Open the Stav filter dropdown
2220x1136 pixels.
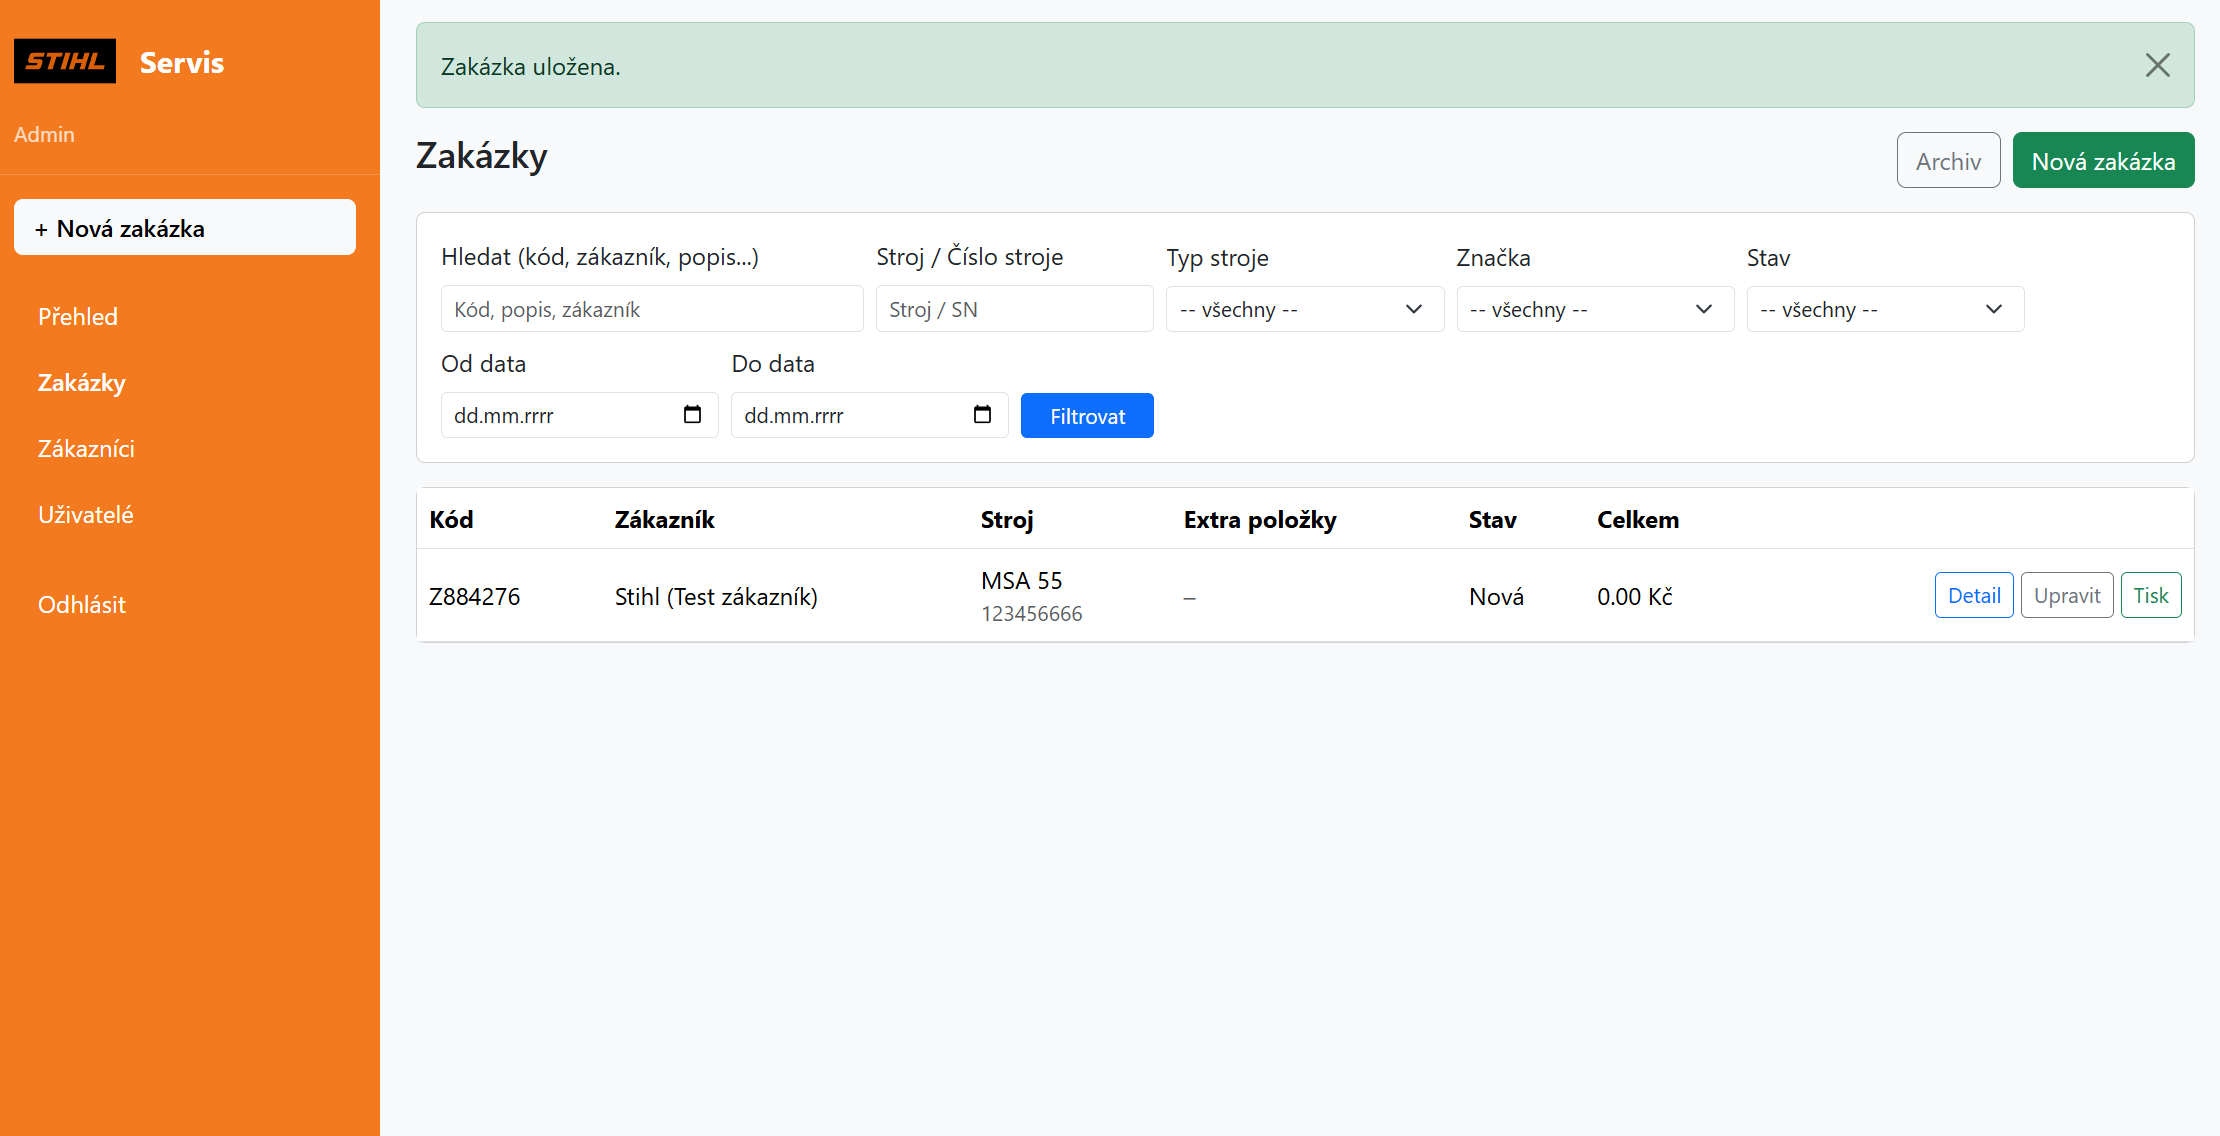click(x=1884, y=309)
